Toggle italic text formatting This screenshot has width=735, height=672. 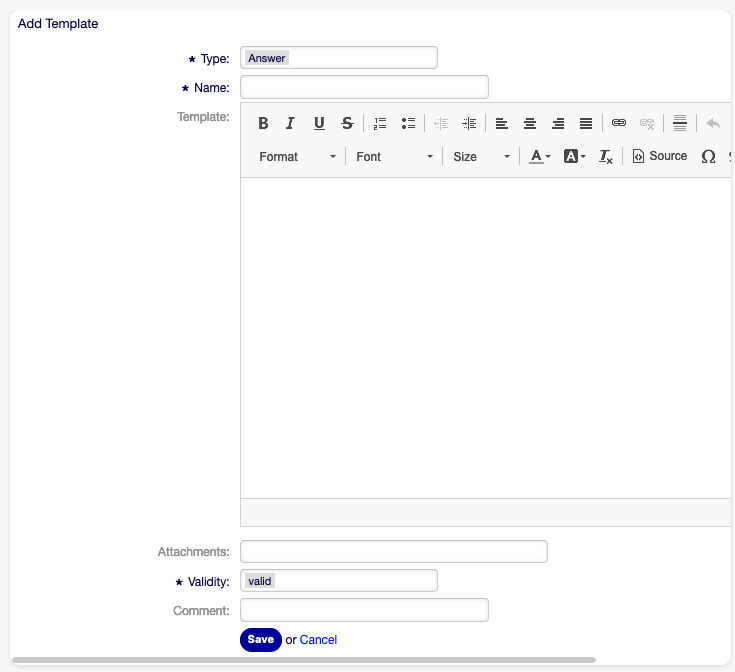[290, 123]
